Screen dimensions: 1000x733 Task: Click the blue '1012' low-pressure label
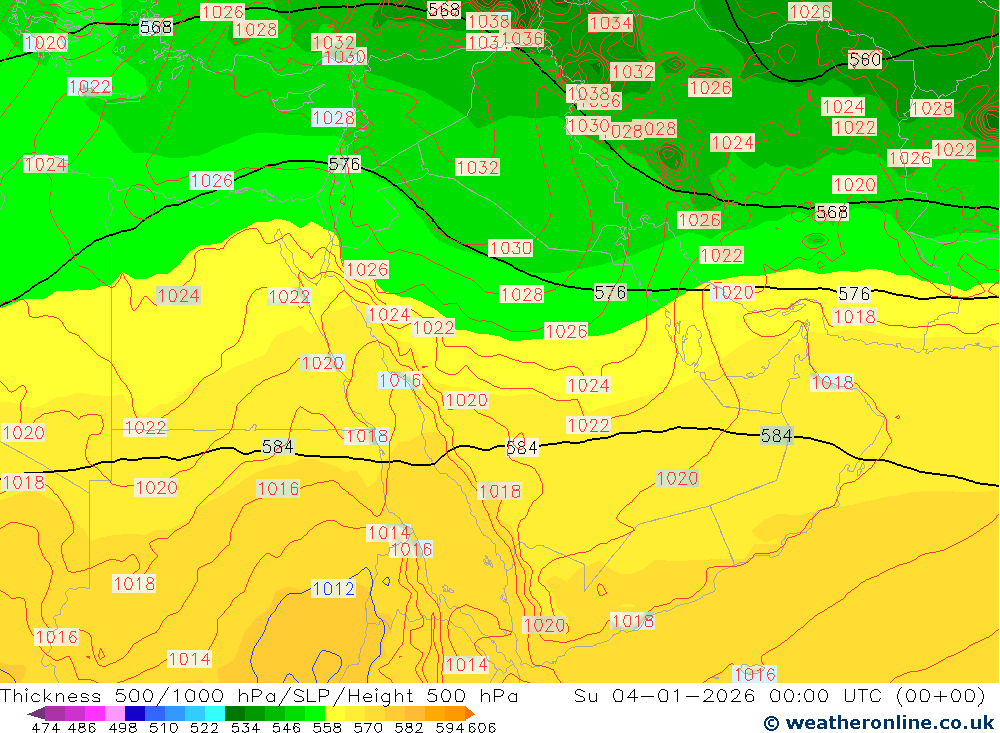point(333,588)
